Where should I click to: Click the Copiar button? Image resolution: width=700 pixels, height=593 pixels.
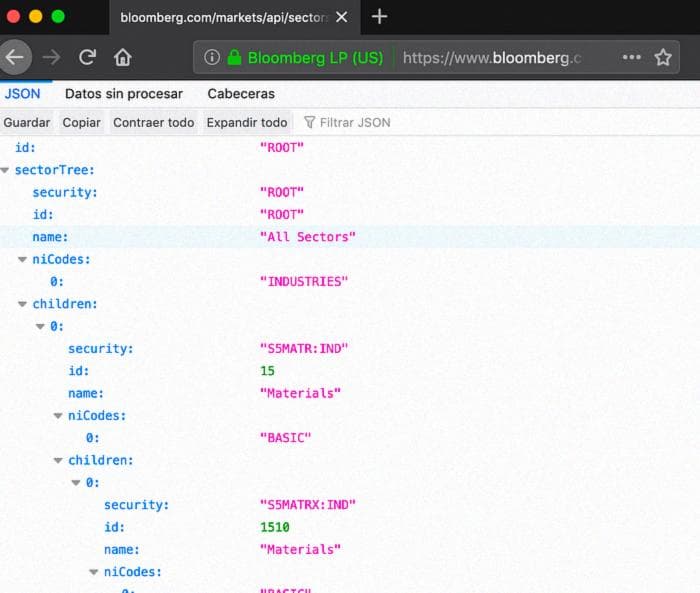coord(81,122)
